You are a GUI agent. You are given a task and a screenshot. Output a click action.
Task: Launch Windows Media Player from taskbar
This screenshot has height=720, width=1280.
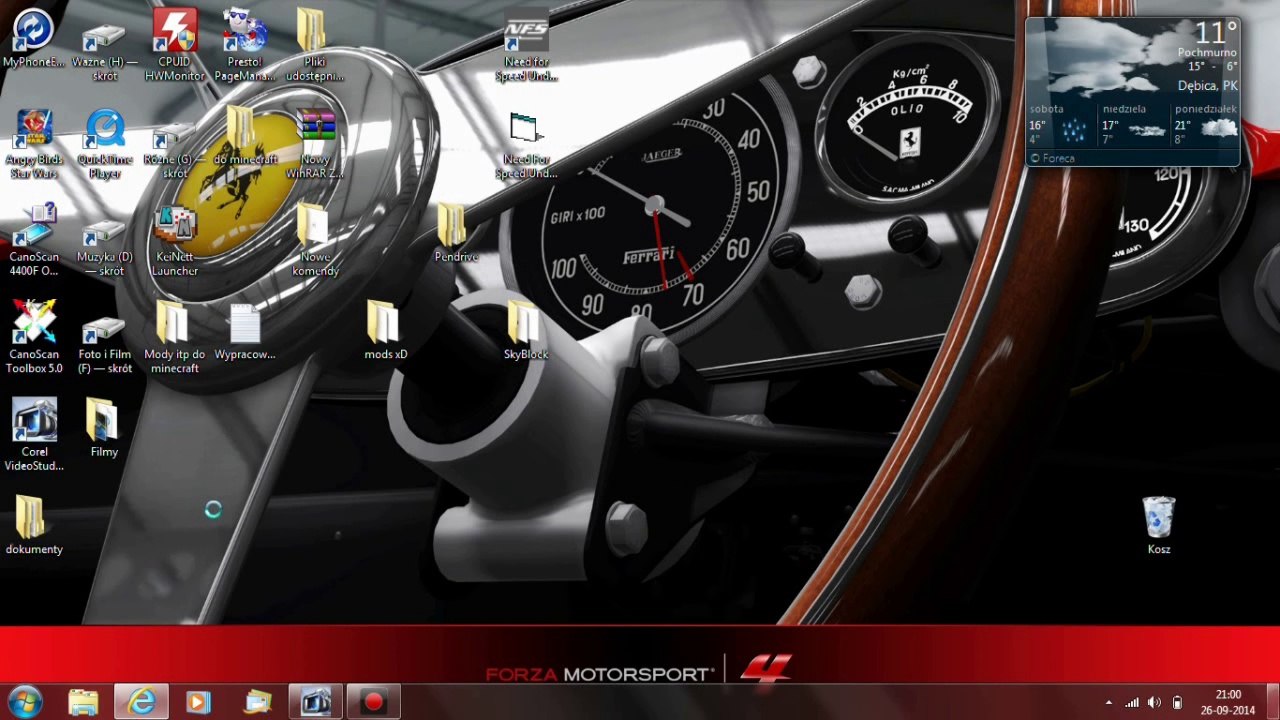pyautogui.click(x=198, y=702)
